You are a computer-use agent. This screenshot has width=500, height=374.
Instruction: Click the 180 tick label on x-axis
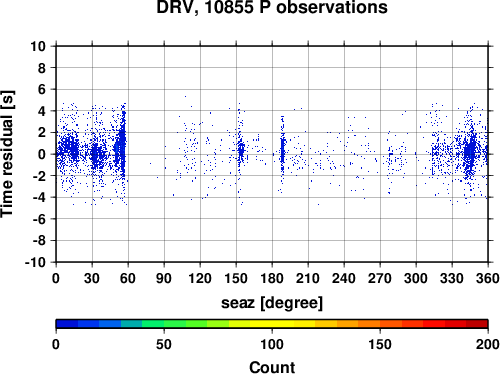(272, 278)
